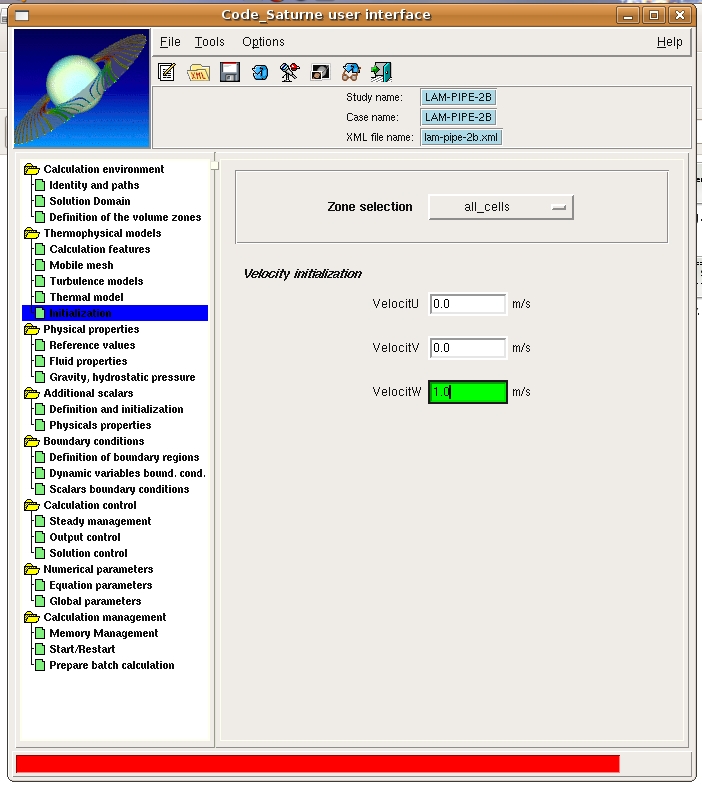The width and height of the screenshot is (702, 788).
Task: Click the lam-pipe-2b.xml file name field
Action: [x=461, y=137]
